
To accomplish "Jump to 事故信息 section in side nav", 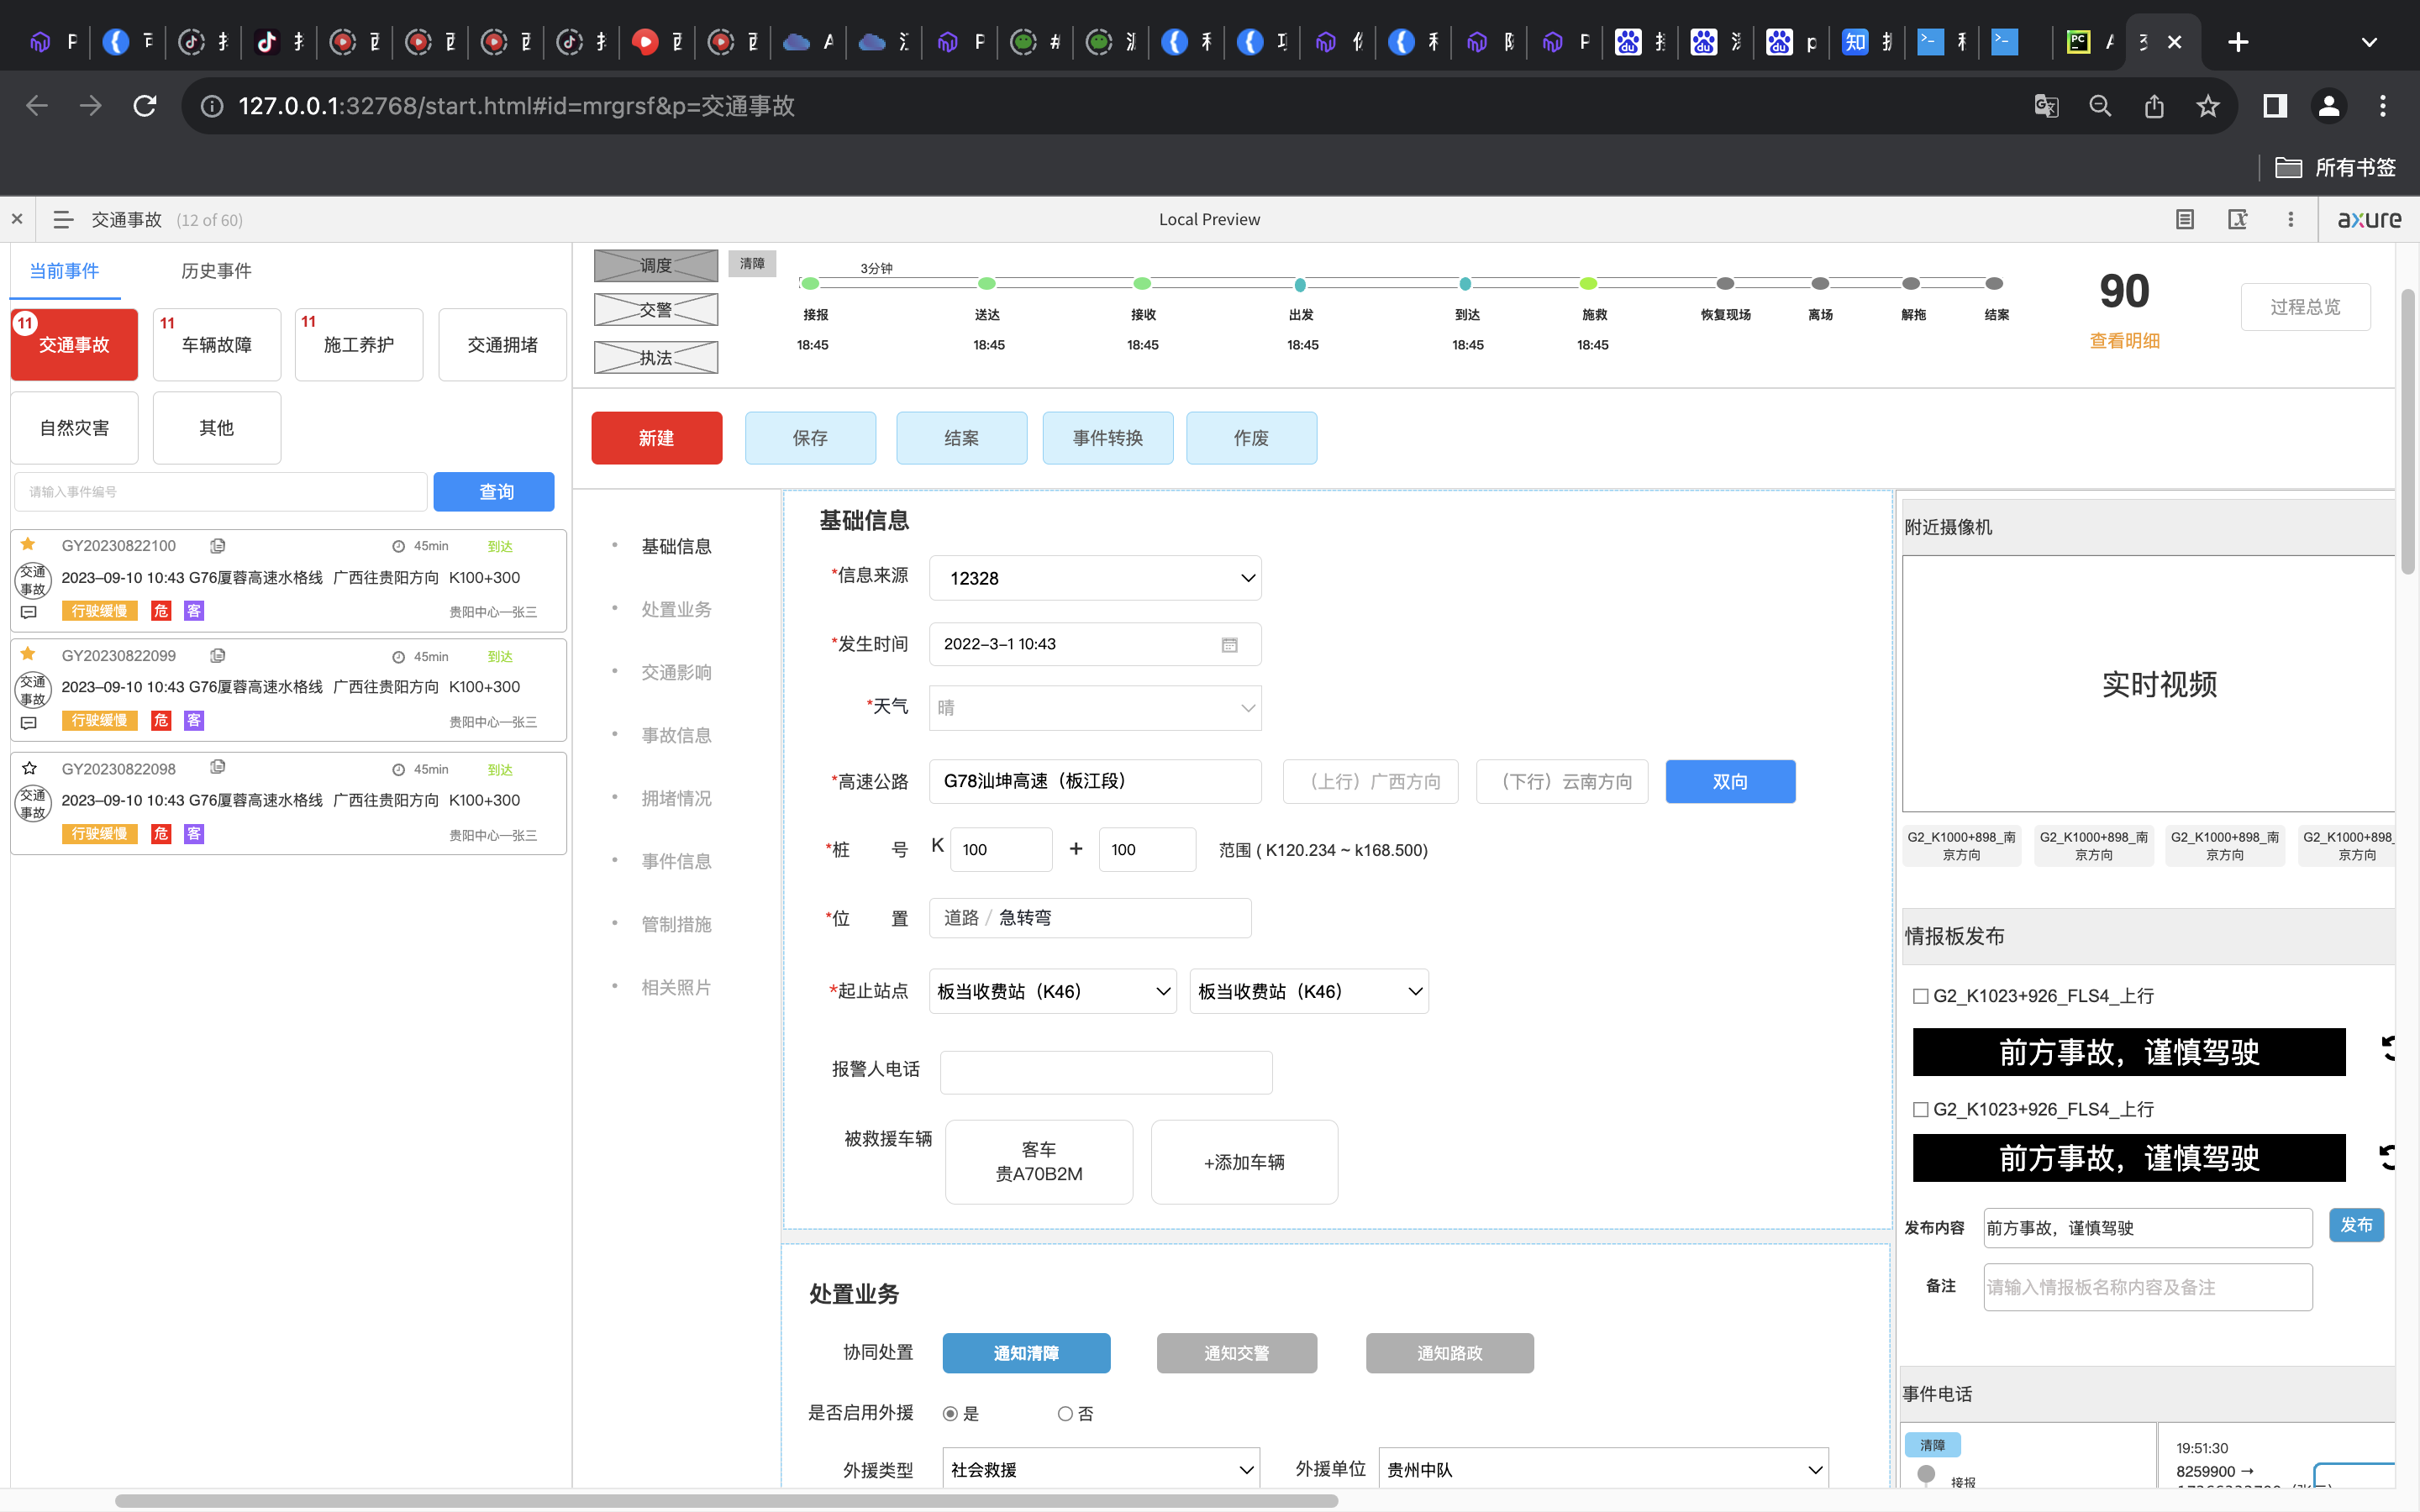I will pos(676,736).
